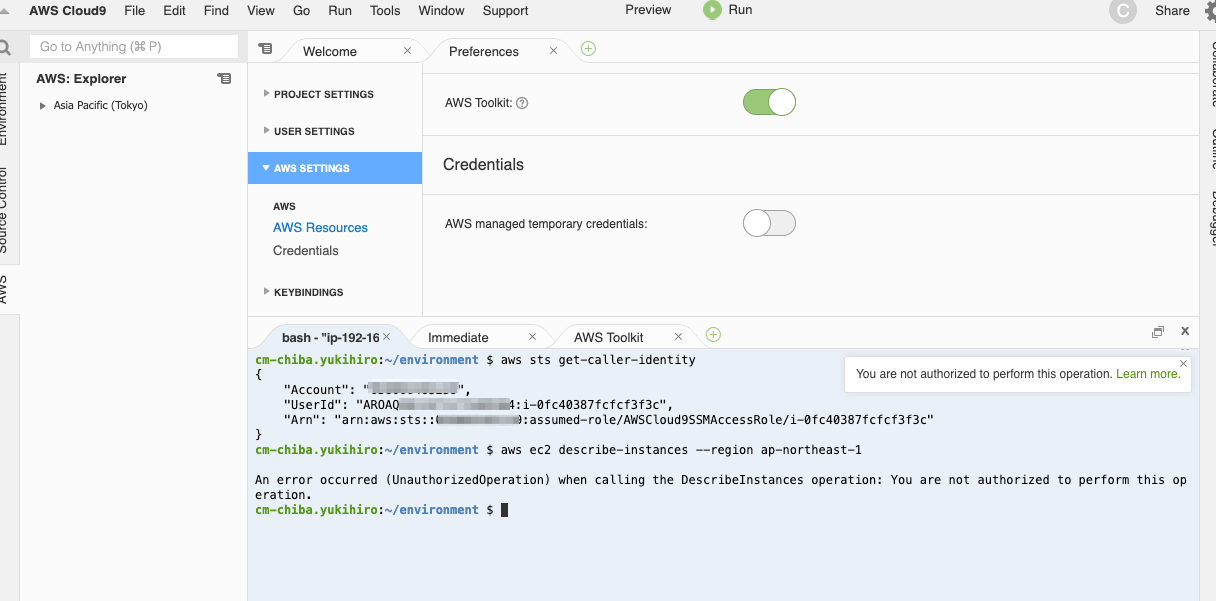This screenshot has width=1216, height=601.
Task: Maximize the terminal panel with the expand icon
Action: tap(1158, 331)
